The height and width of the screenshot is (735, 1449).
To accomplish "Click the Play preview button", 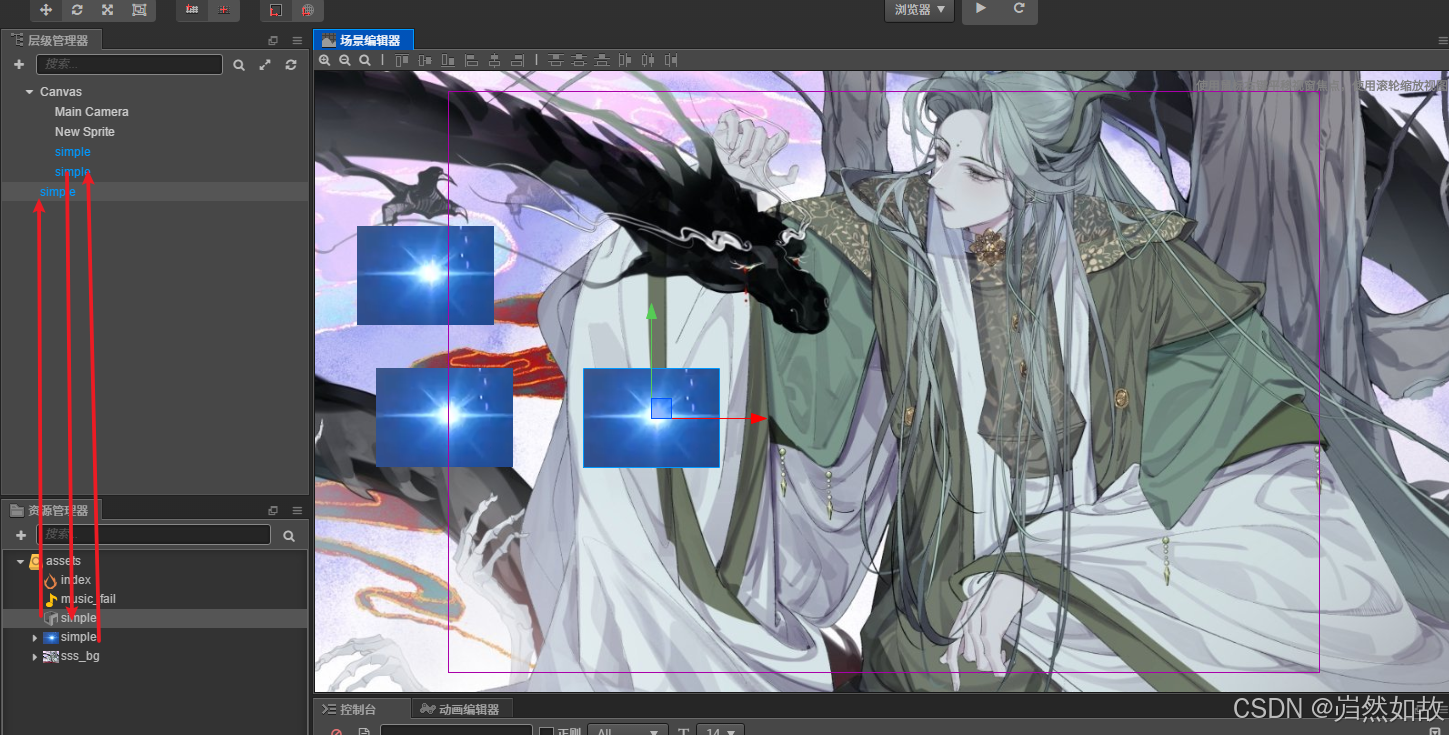I will pyautogui.click(x=981, y=9).
